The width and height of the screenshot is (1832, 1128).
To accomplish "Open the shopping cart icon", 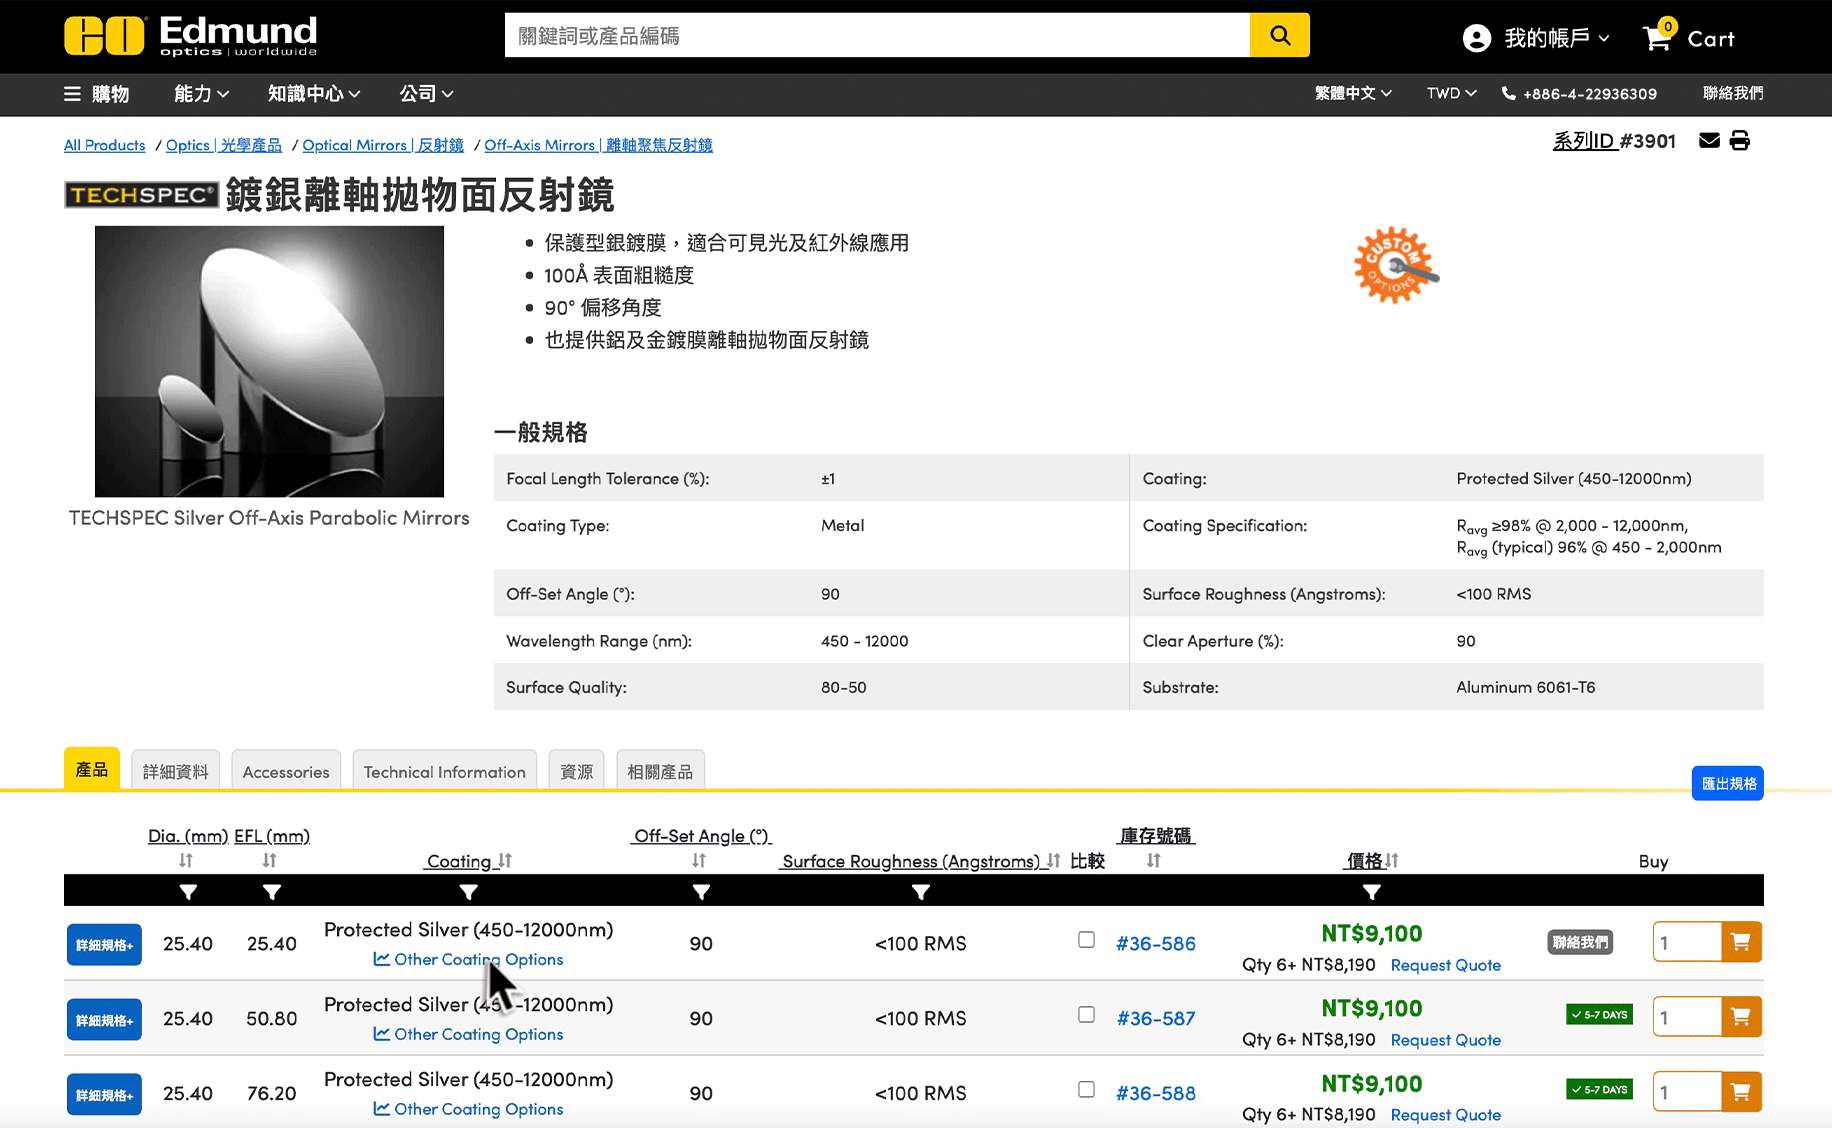I will [x=1657, y=38].
